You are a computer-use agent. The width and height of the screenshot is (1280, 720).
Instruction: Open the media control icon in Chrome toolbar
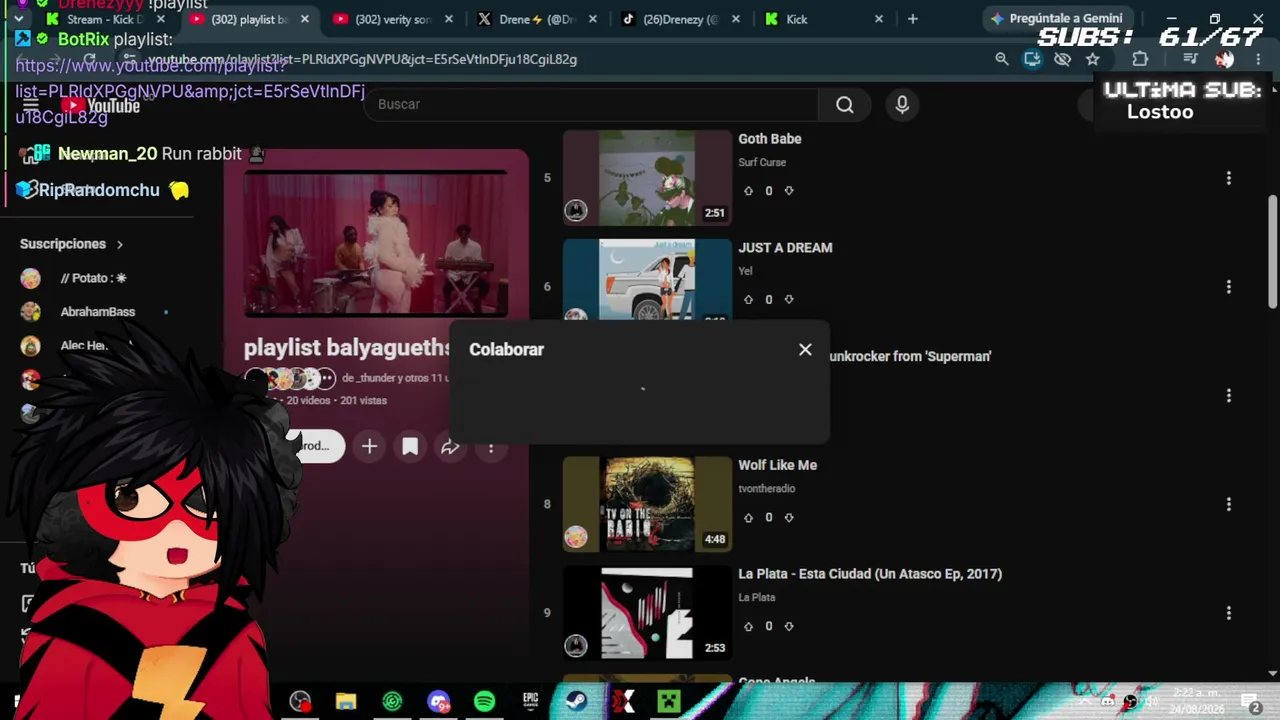[1190, 59]
